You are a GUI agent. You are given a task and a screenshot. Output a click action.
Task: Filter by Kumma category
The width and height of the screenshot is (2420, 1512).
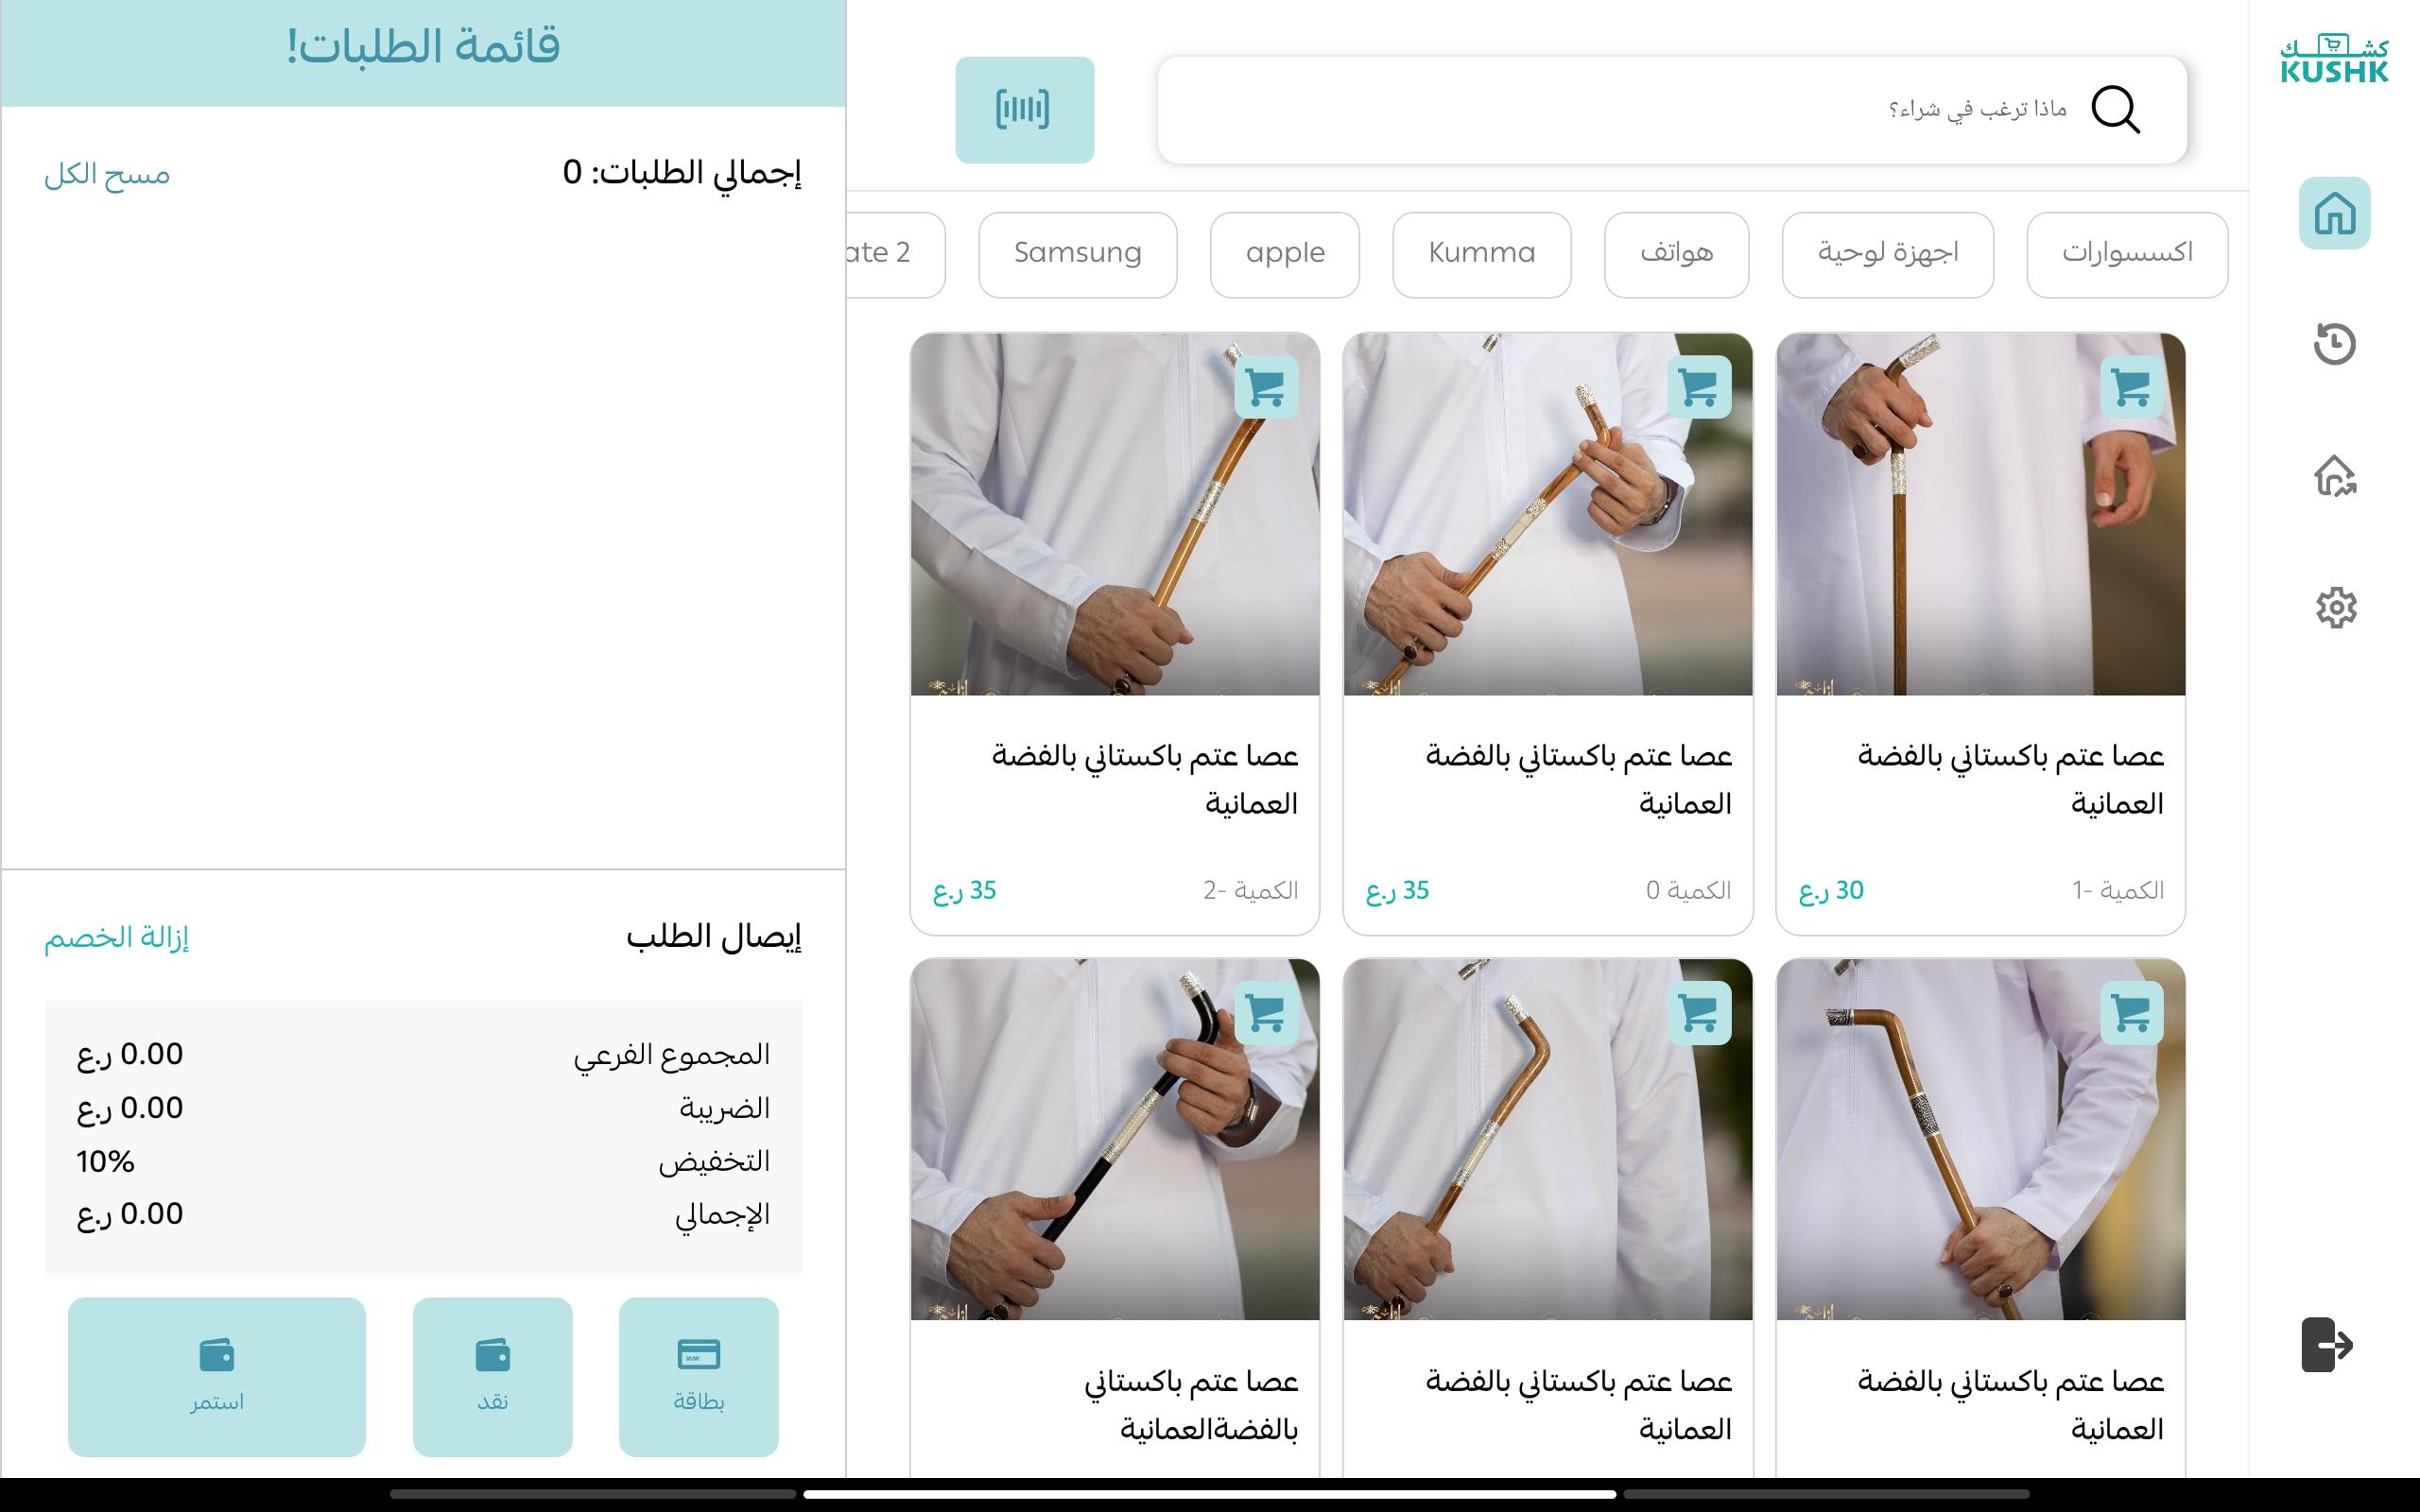tap(1481, 254)
